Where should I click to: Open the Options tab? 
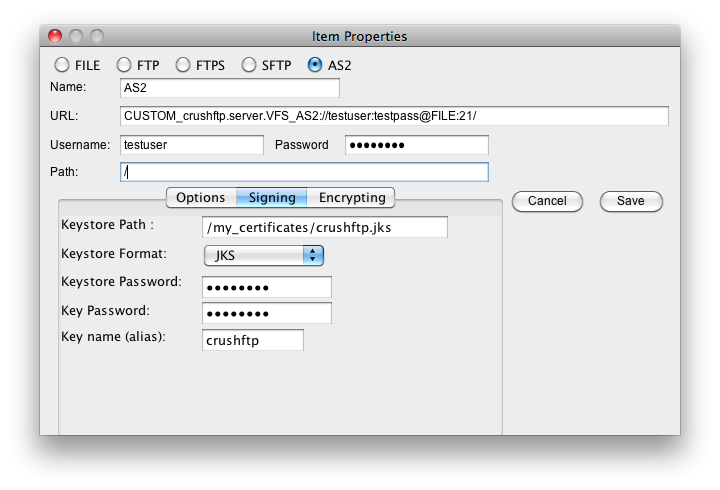point(201,197)
